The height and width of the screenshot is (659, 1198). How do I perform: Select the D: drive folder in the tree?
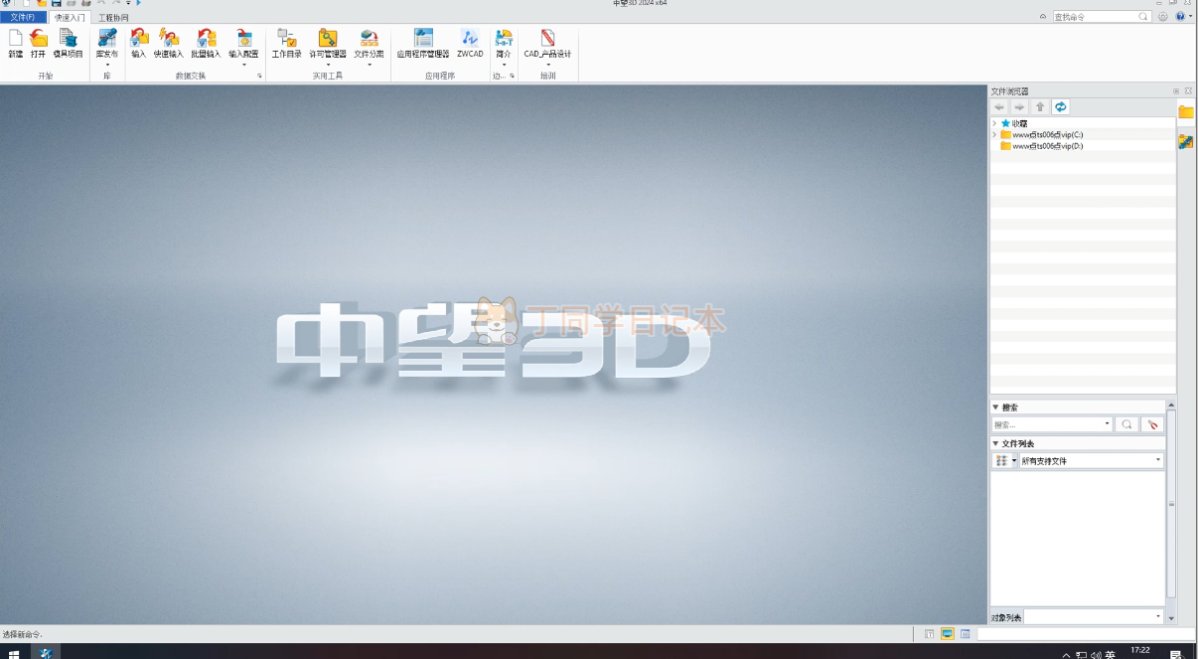point(1047,146)
